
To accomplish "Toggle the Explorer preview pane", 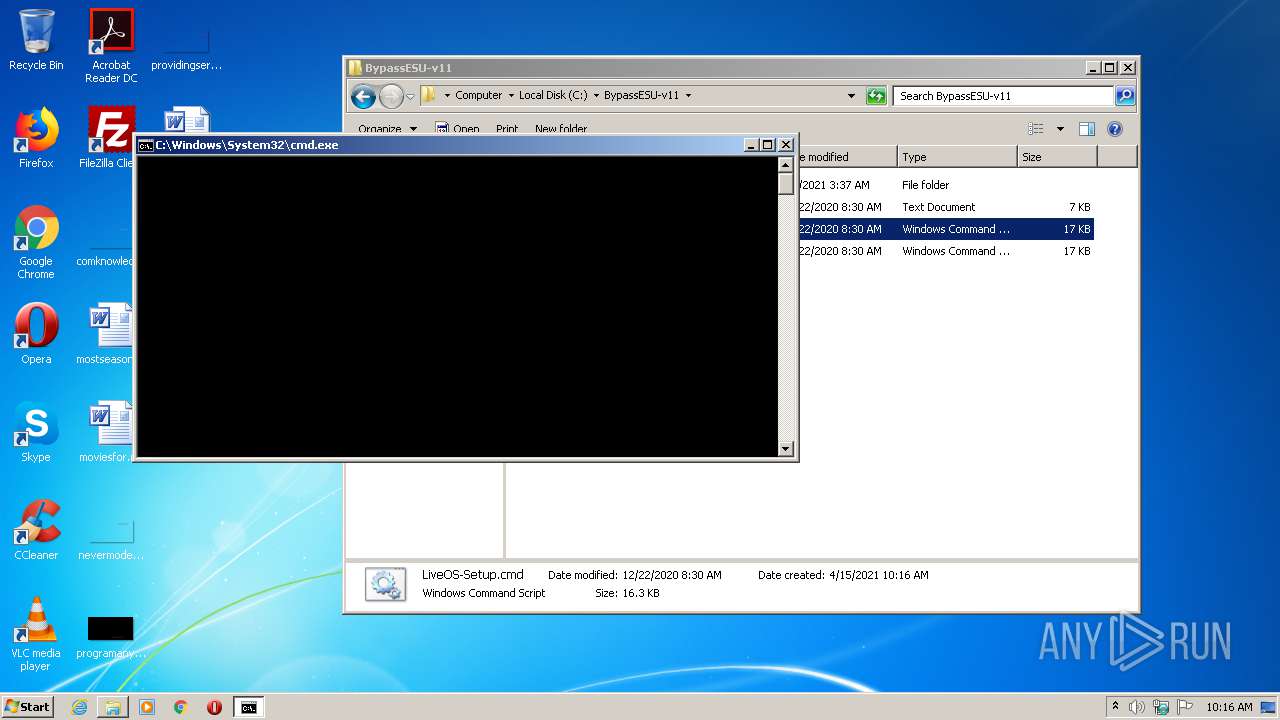I will click(x=1087, y=129).
